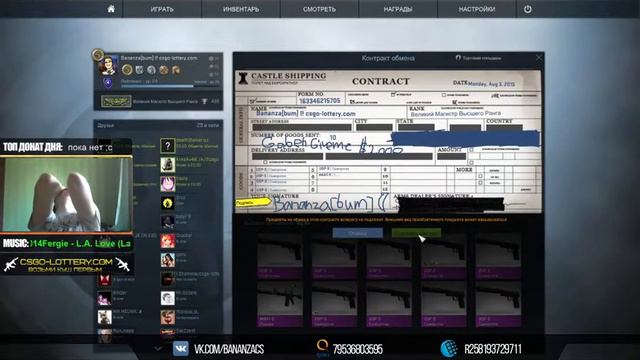Open friend with yellow flame avatar
Screen dimensions: 640x360
pos(167,203)
